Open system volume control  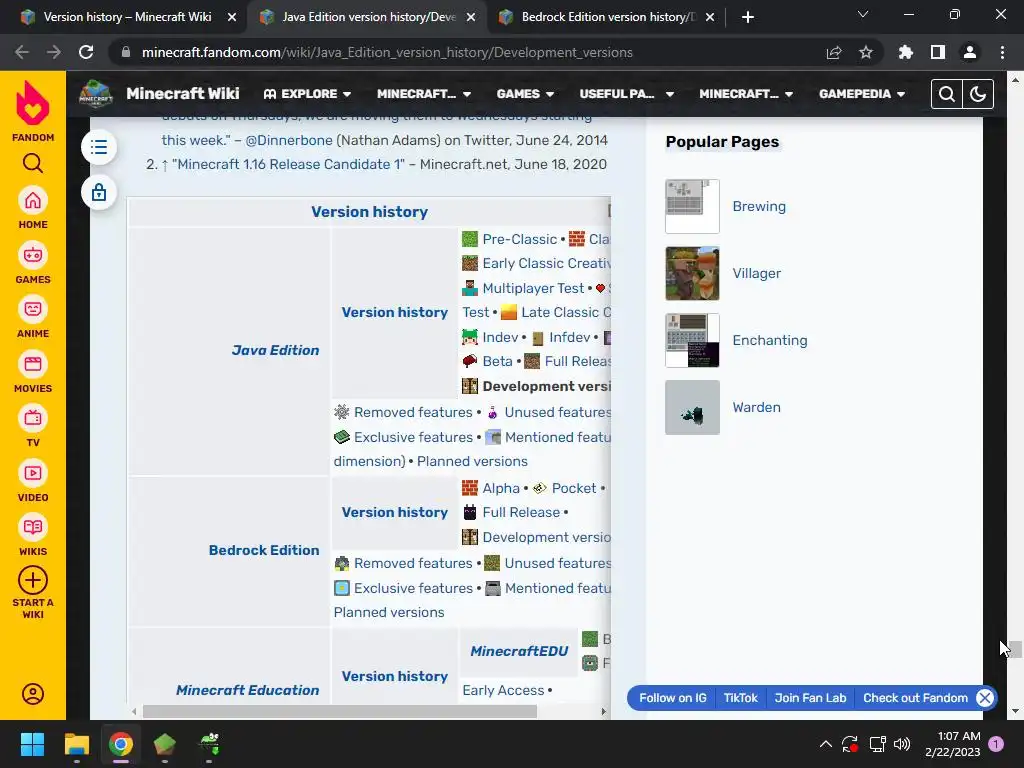(902, 744)
